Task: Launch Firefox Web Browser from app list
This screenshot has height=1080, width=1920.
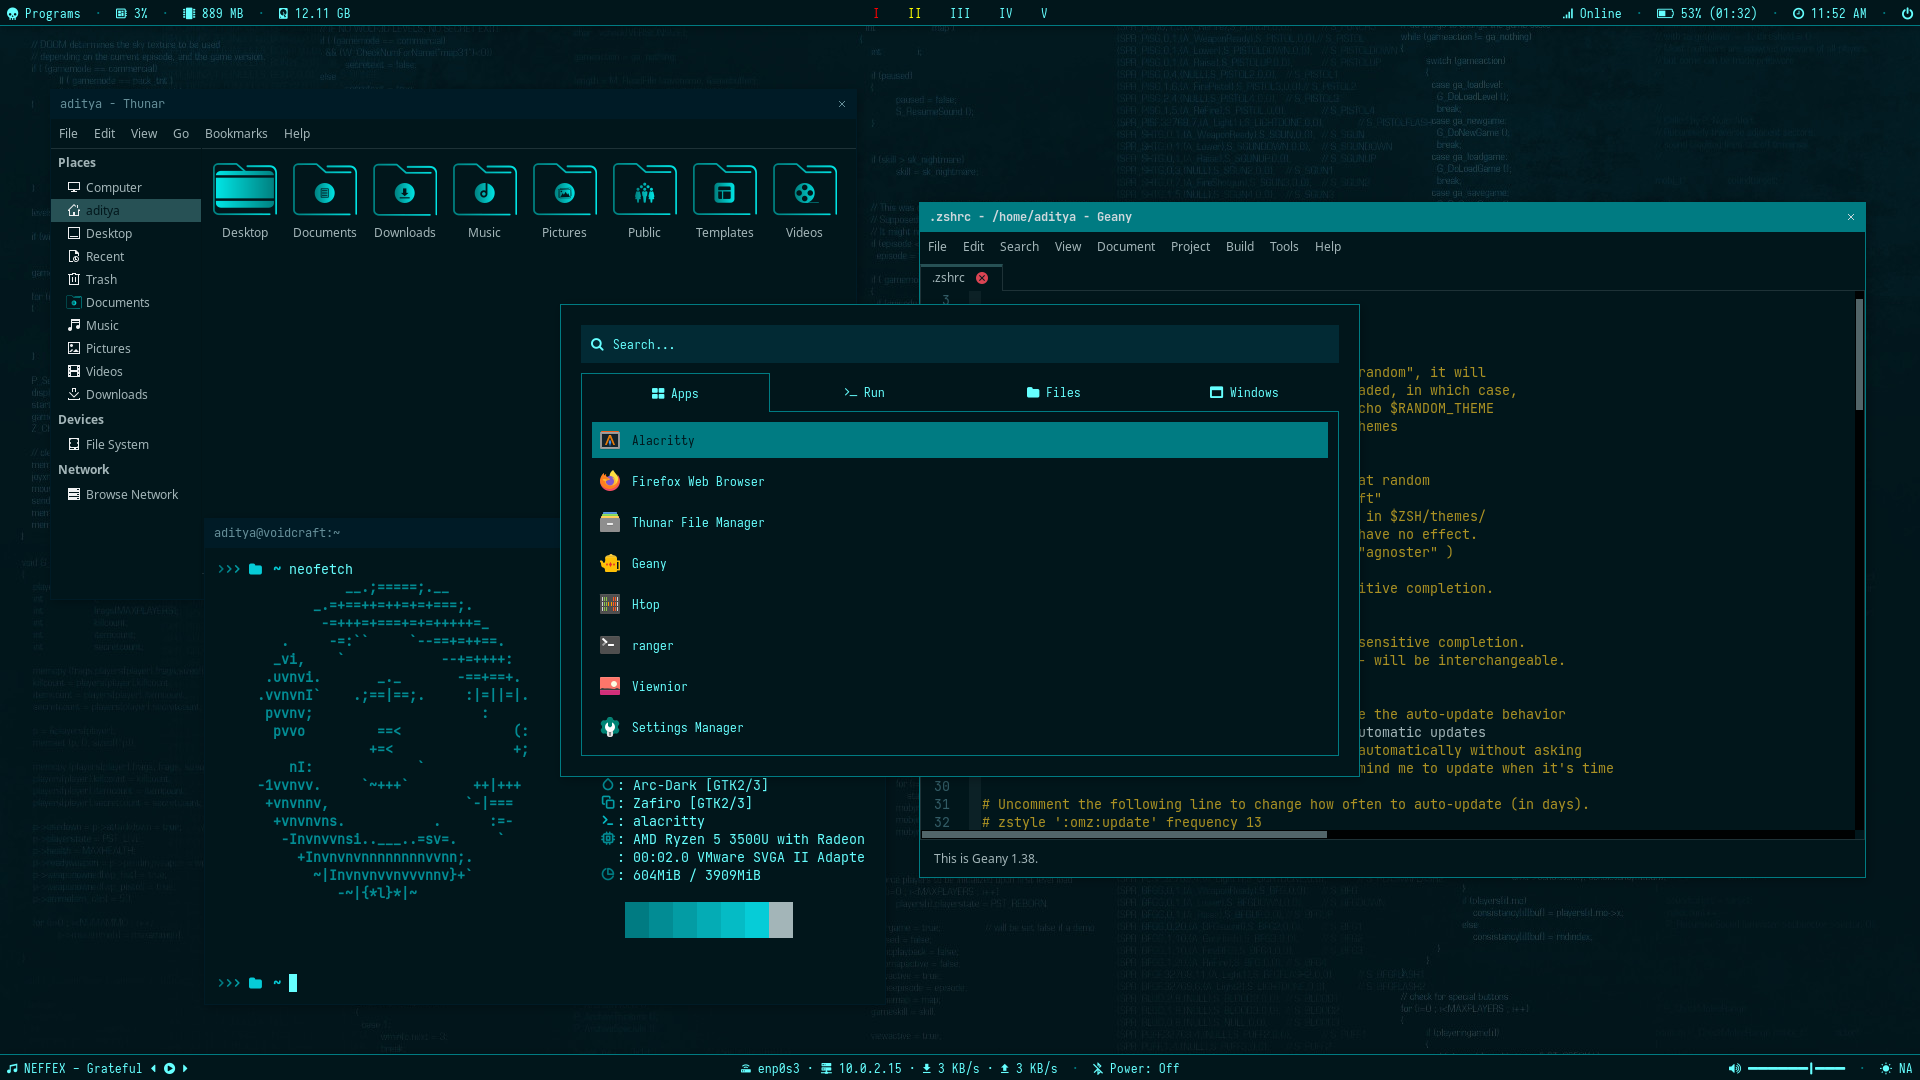Action: [x=697, y=482]
